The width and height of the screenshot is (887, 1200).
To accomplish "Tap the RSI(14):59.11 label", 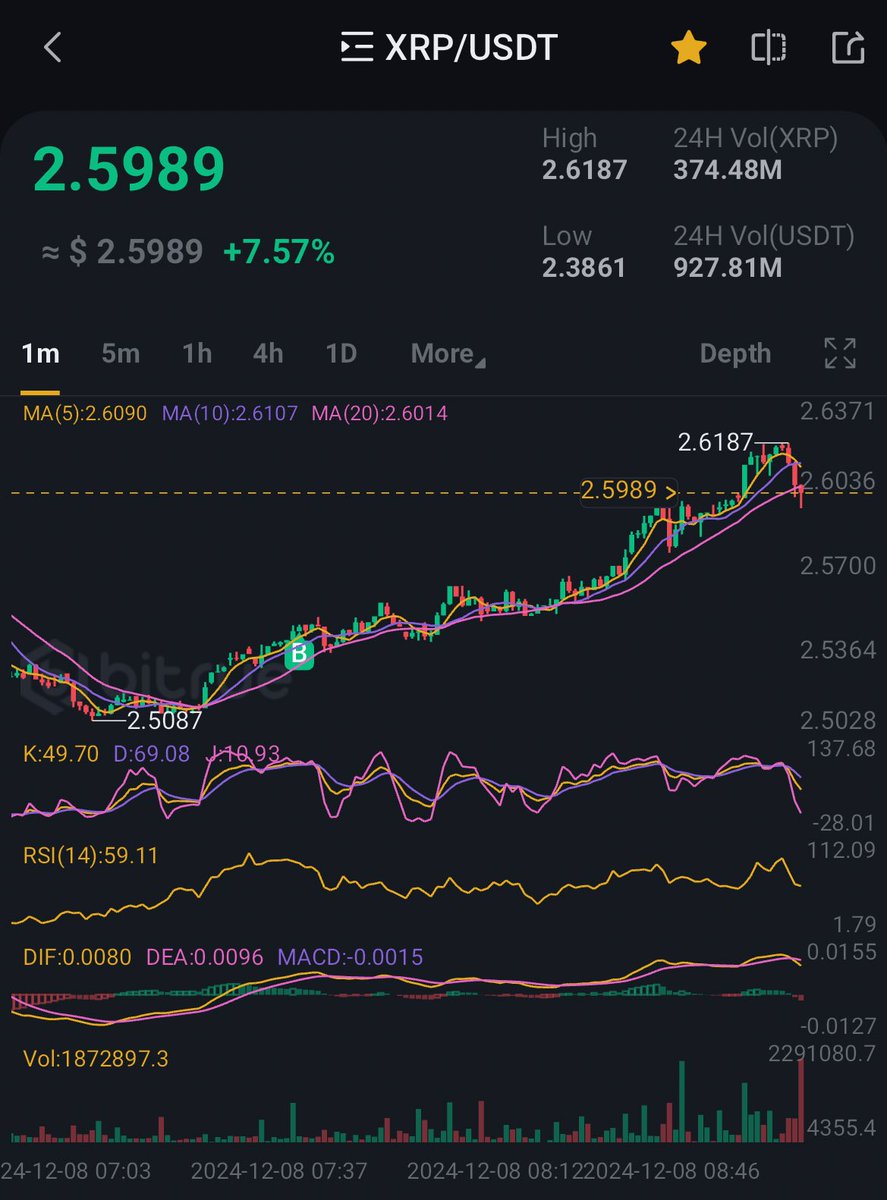I will click(90, 855).
